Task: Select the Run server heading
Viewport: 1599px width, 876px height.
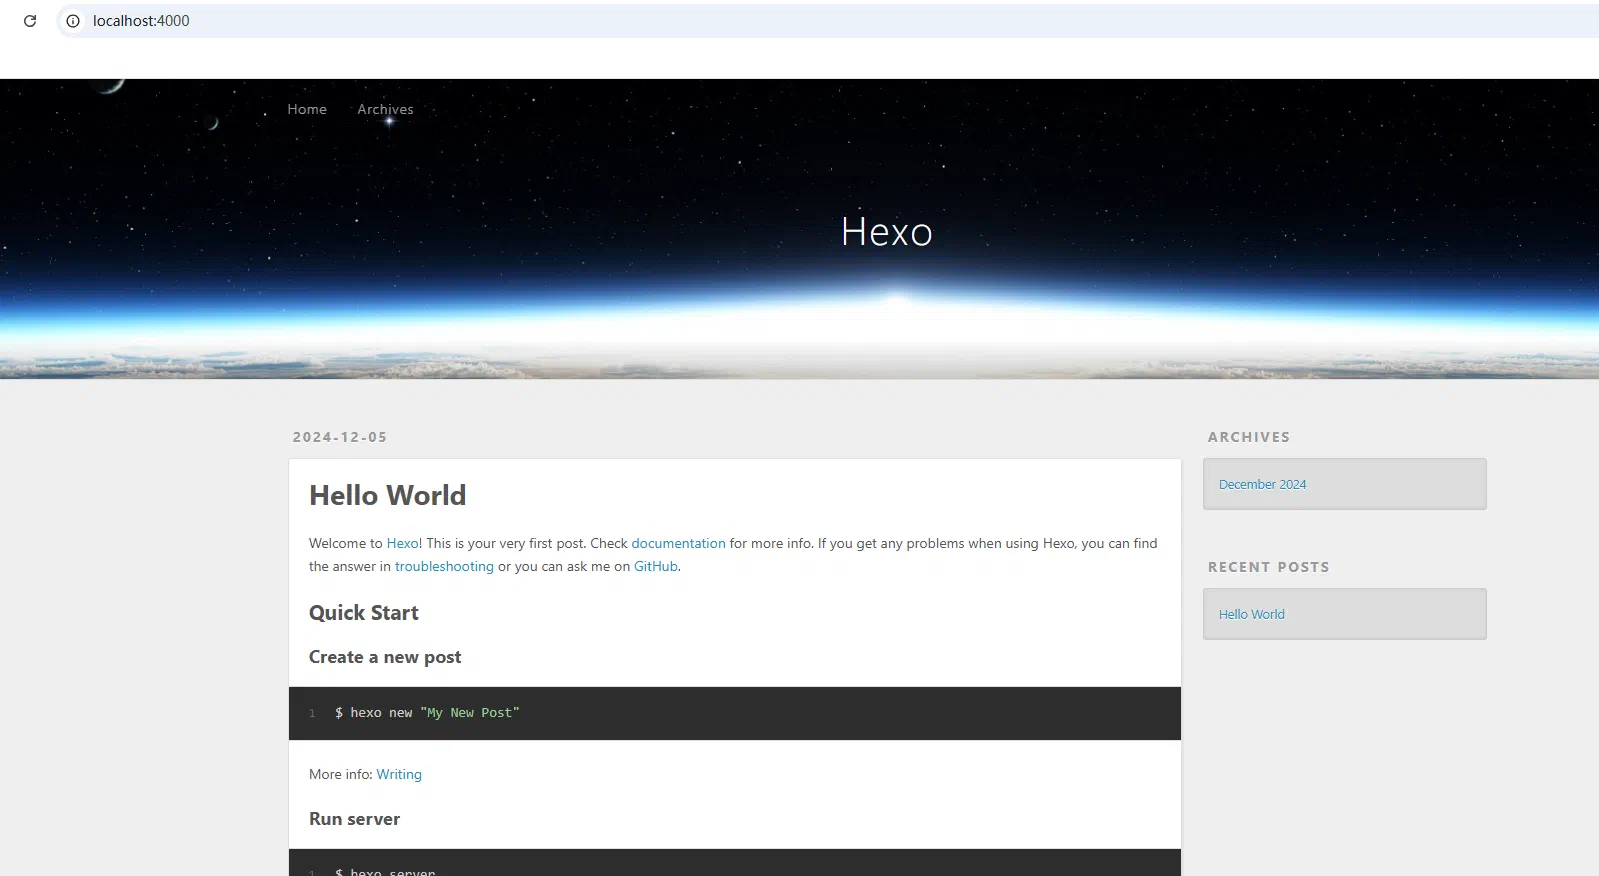Action: pos(354,819)
